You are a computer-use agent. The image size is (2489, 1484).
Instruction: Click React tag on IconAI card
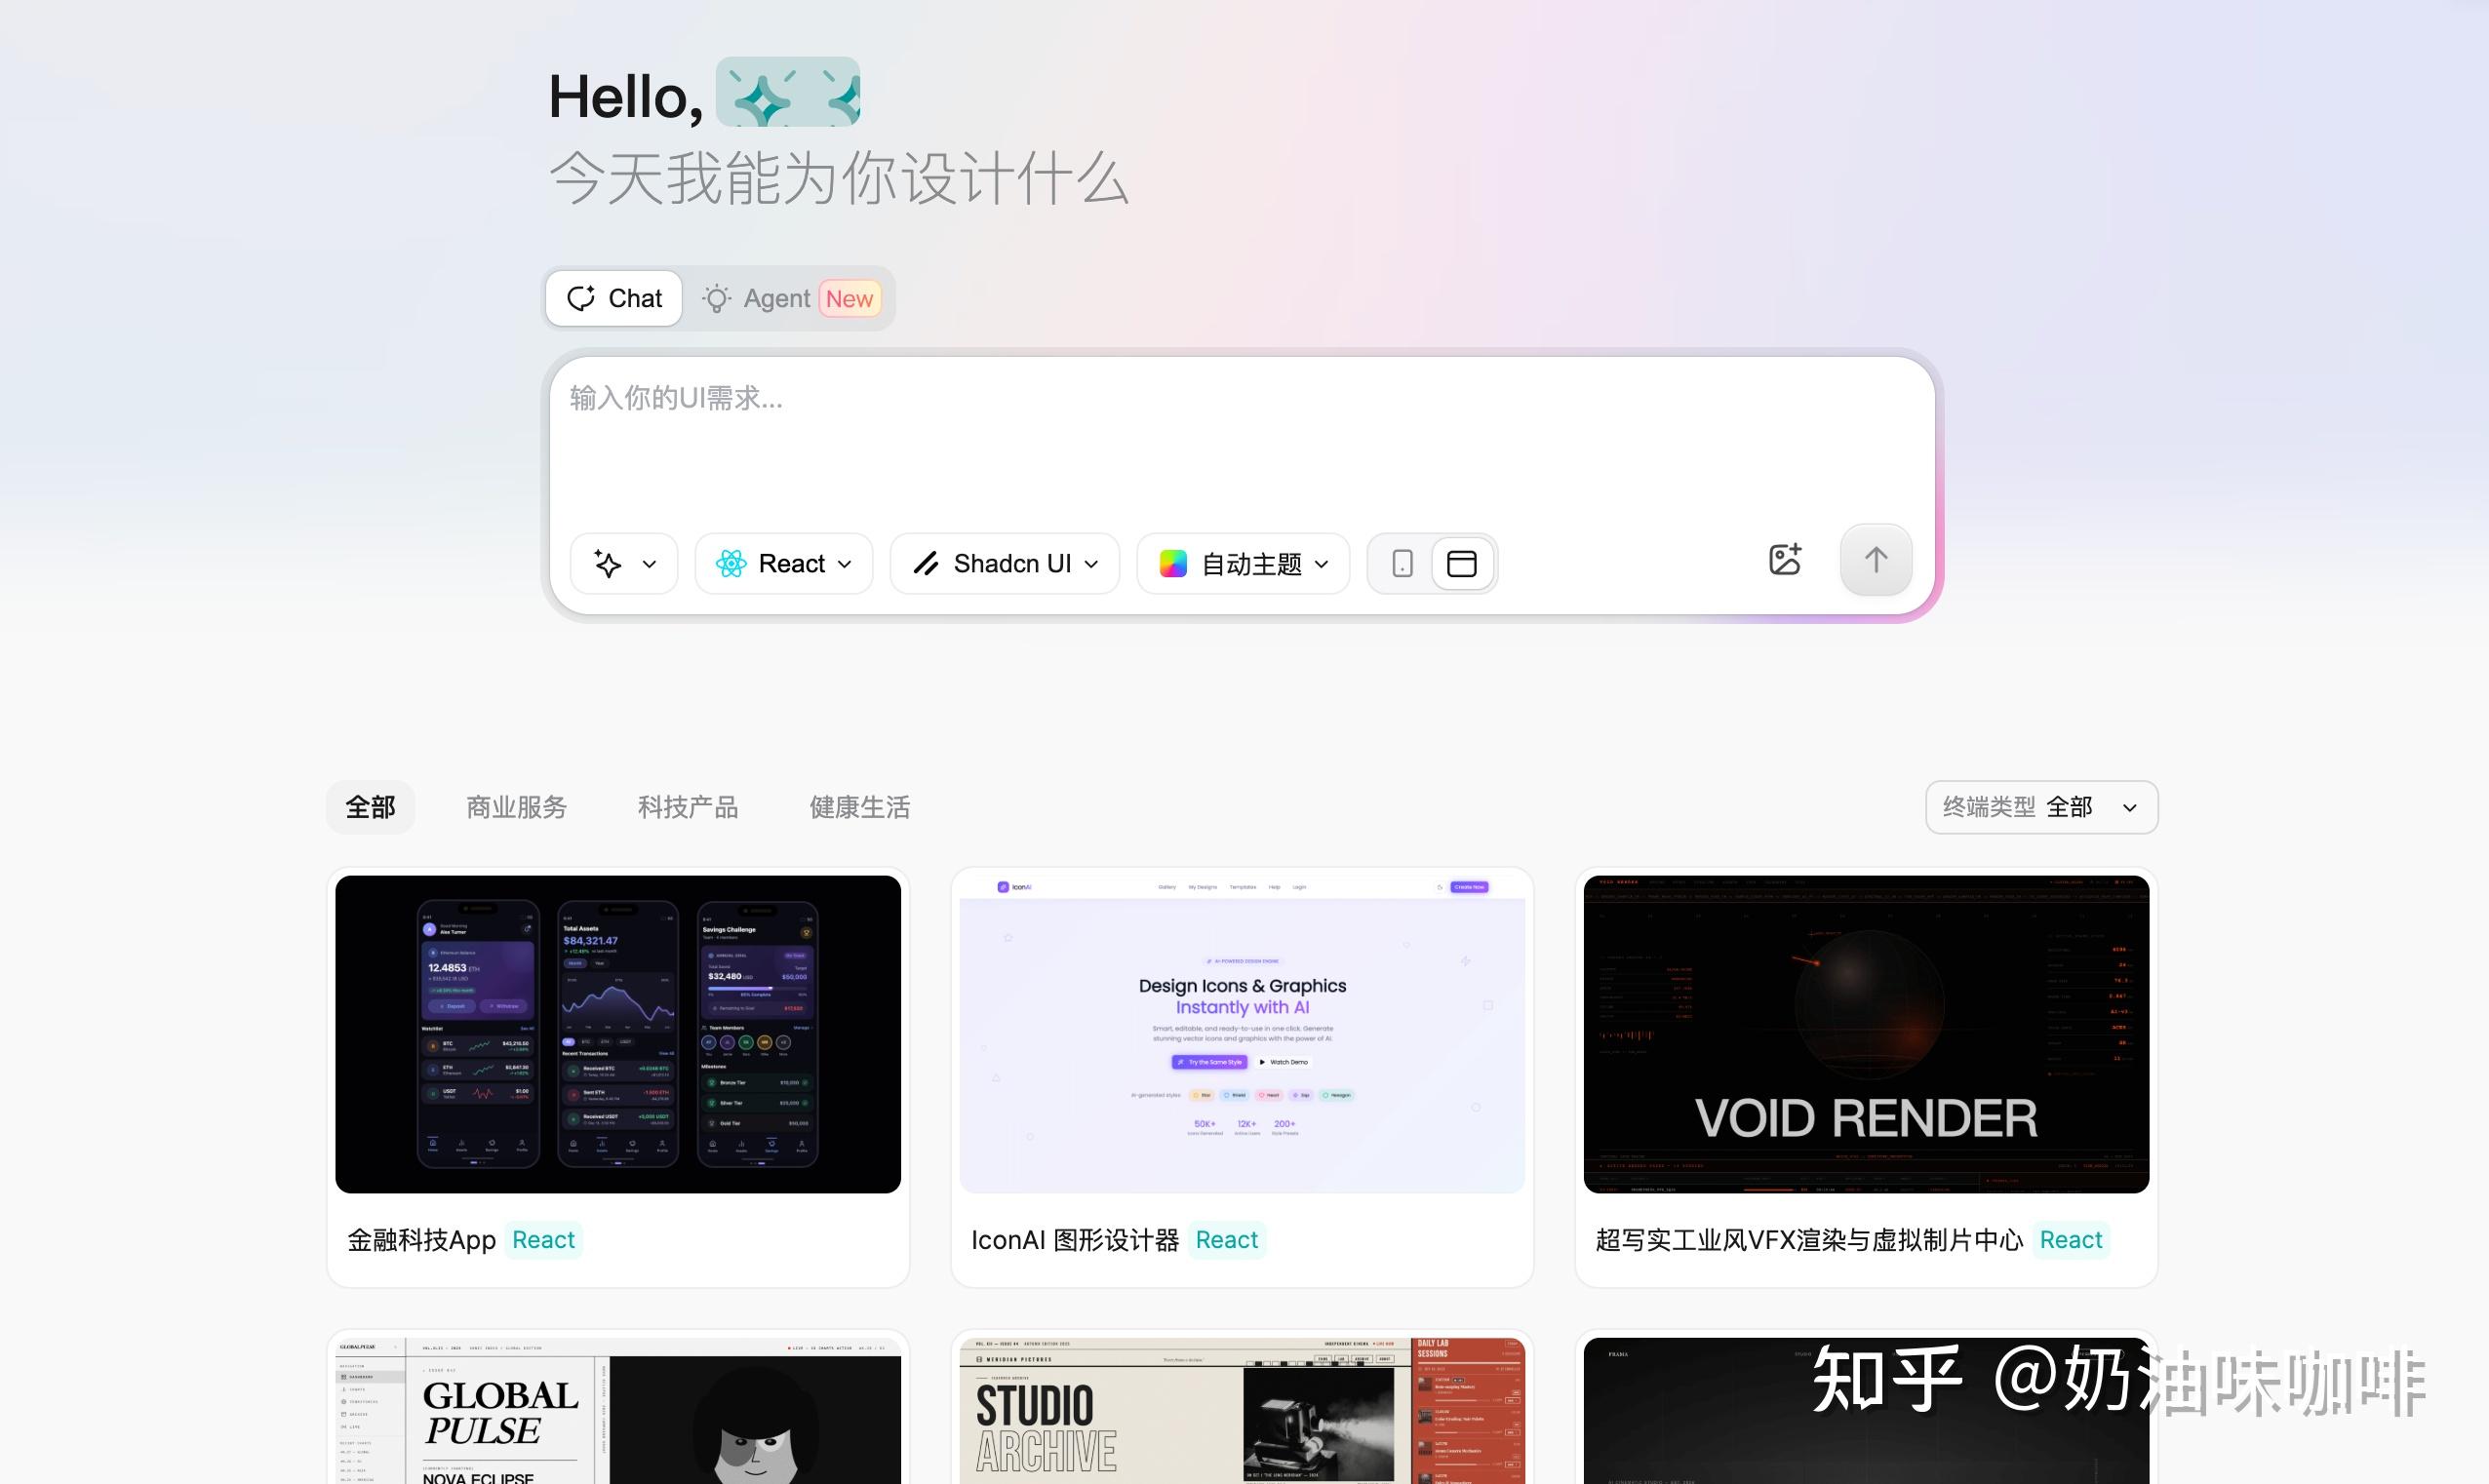point(1227,1240)
